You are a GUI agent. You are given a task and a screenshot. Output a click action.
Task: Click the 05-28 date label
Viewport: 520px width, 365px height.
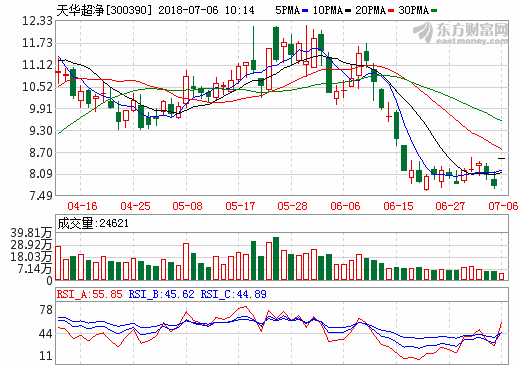[292, 206]
